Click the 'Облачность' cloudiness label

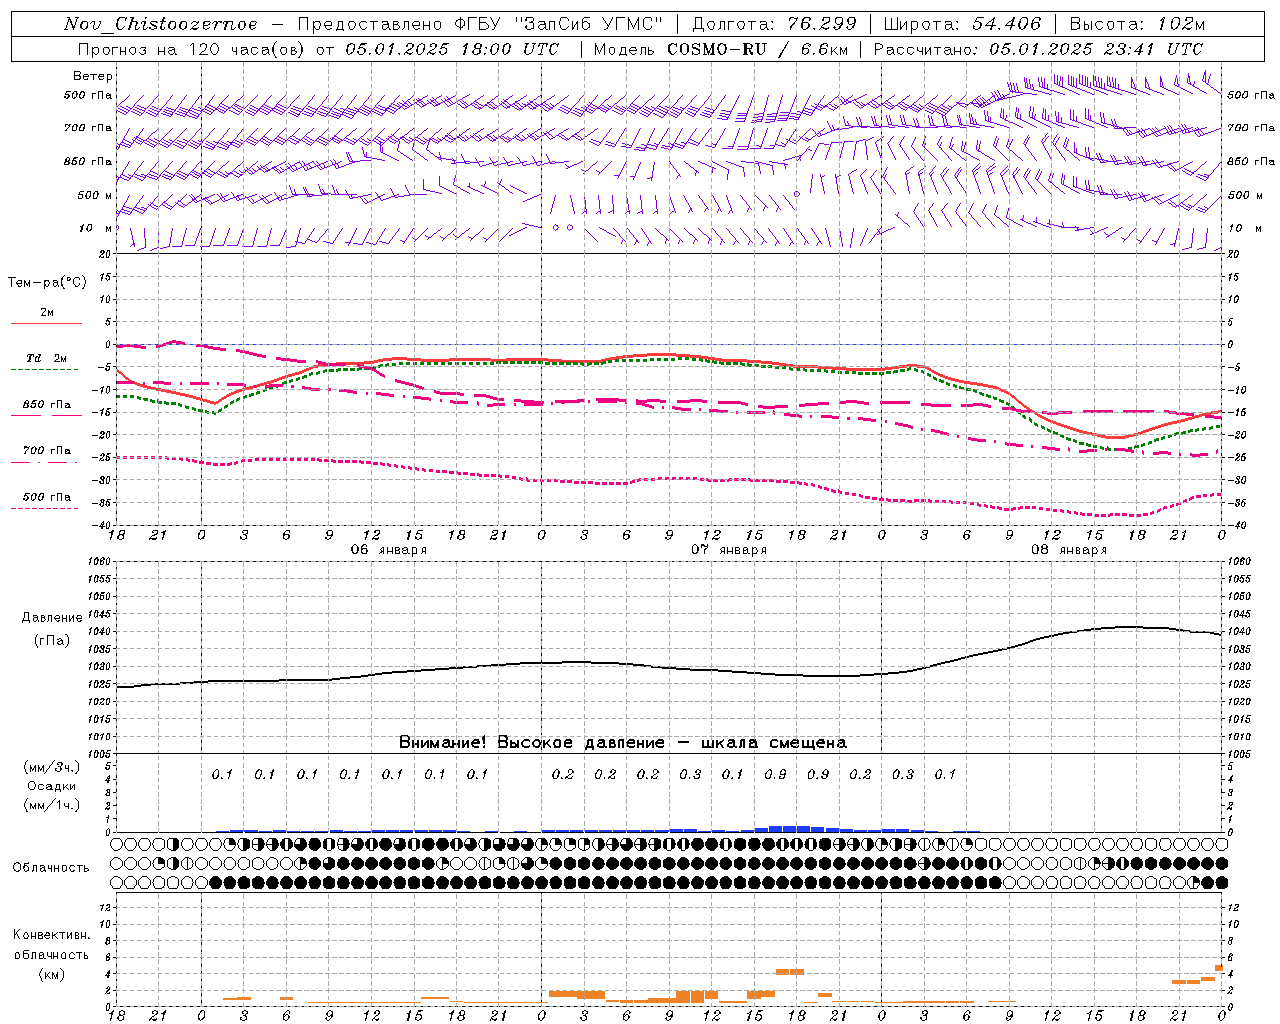pyautogui.click(x=51, y=867)
